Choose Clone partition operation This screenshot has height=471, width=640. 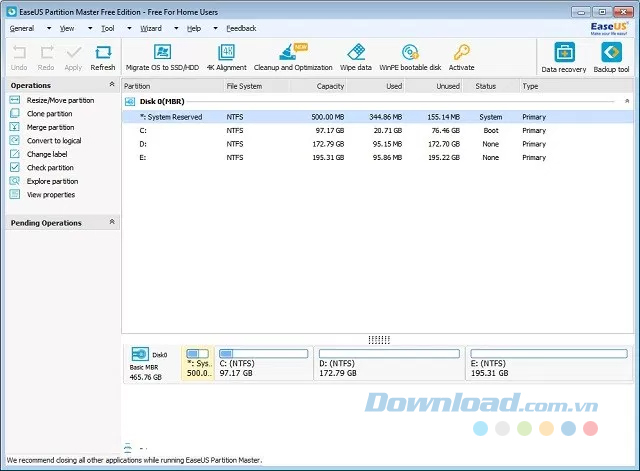[x=49, y=114]
